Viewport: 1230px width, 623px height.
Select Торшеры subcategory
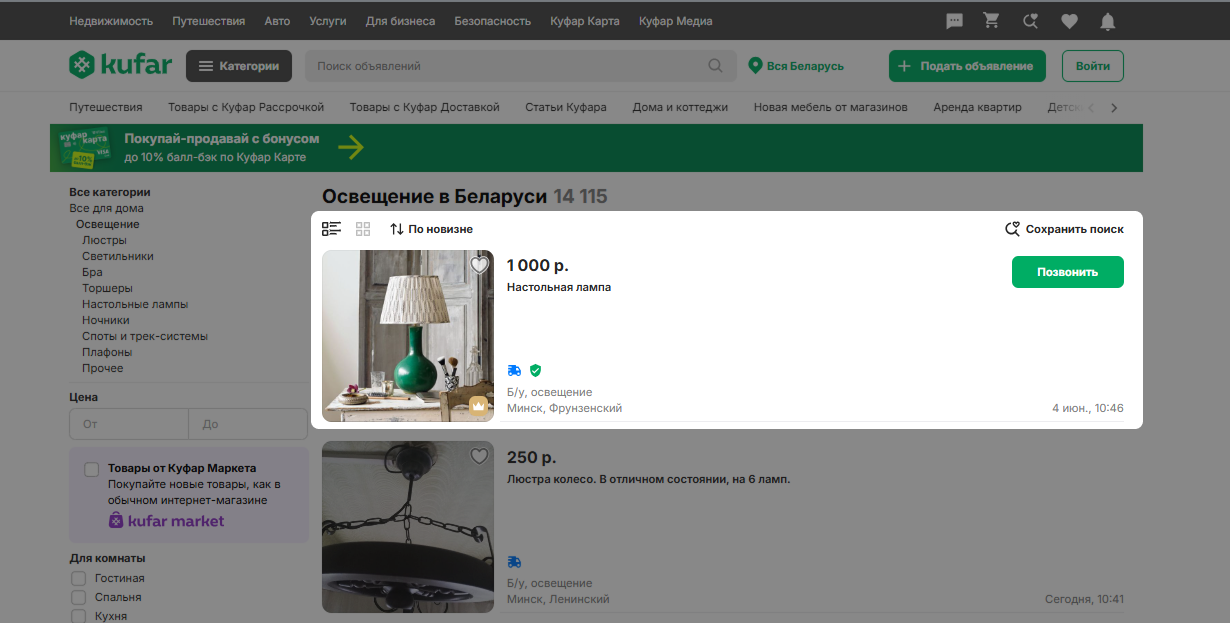[x=107, y=288]
